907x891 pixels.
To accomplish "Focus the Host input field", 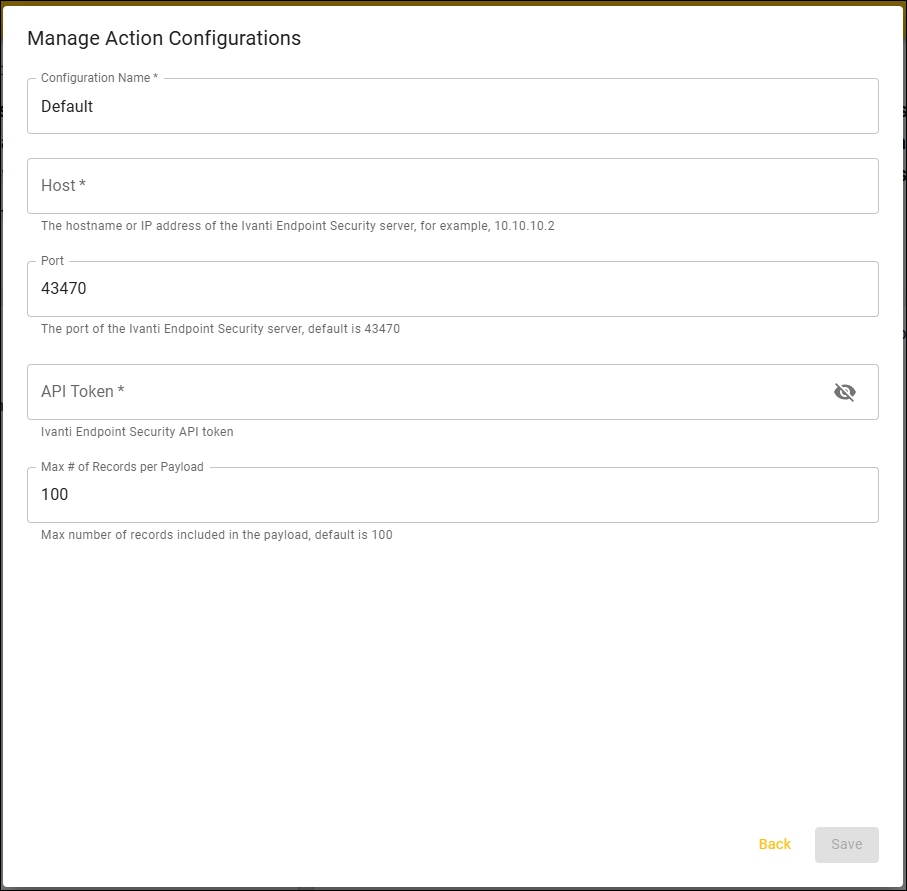I will point(453,186).
